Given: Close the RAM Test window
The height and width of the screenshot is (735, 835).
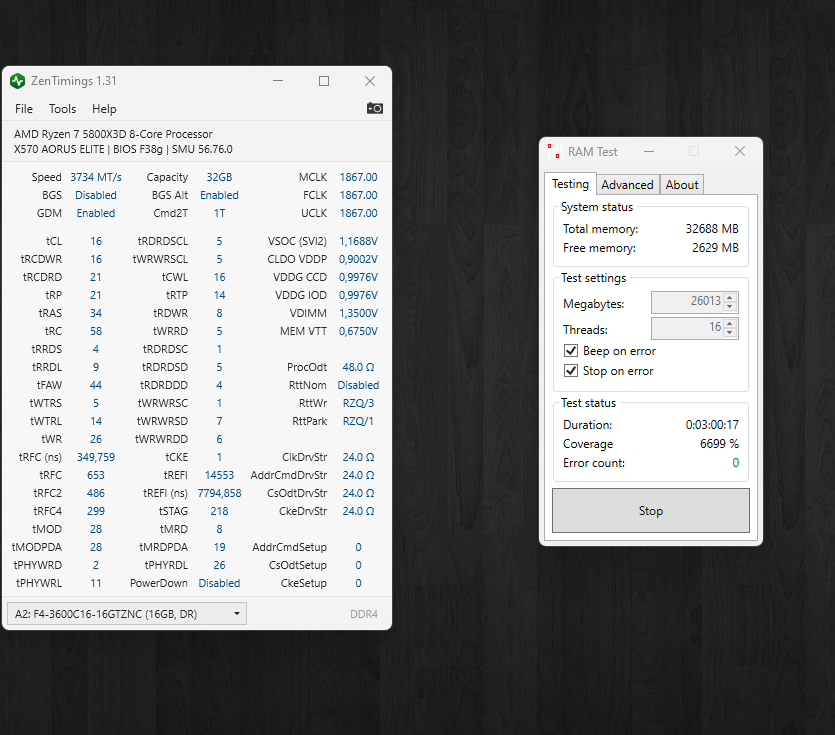Looking at the screenshot, I should click(x=740, y=152).
